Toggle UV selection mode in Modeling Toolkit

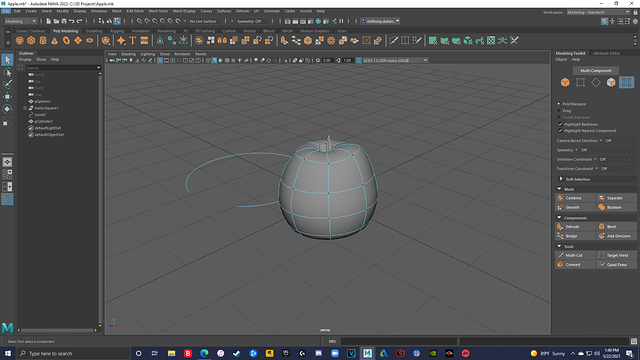tap(627, 82)
